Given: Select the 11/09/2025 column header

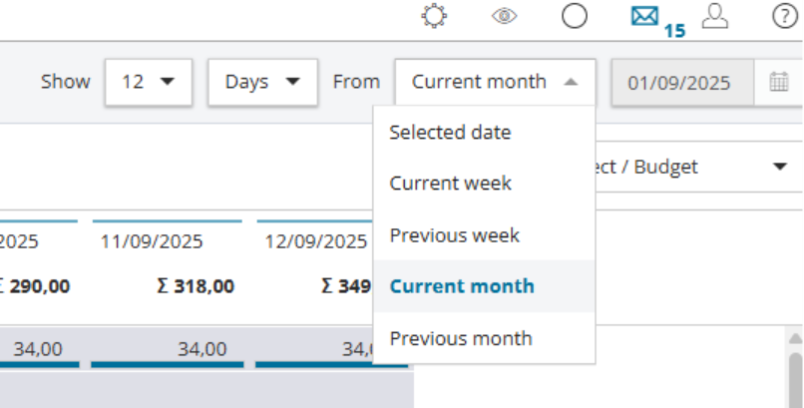Looking at the screenshot, I should pos(152,241).
